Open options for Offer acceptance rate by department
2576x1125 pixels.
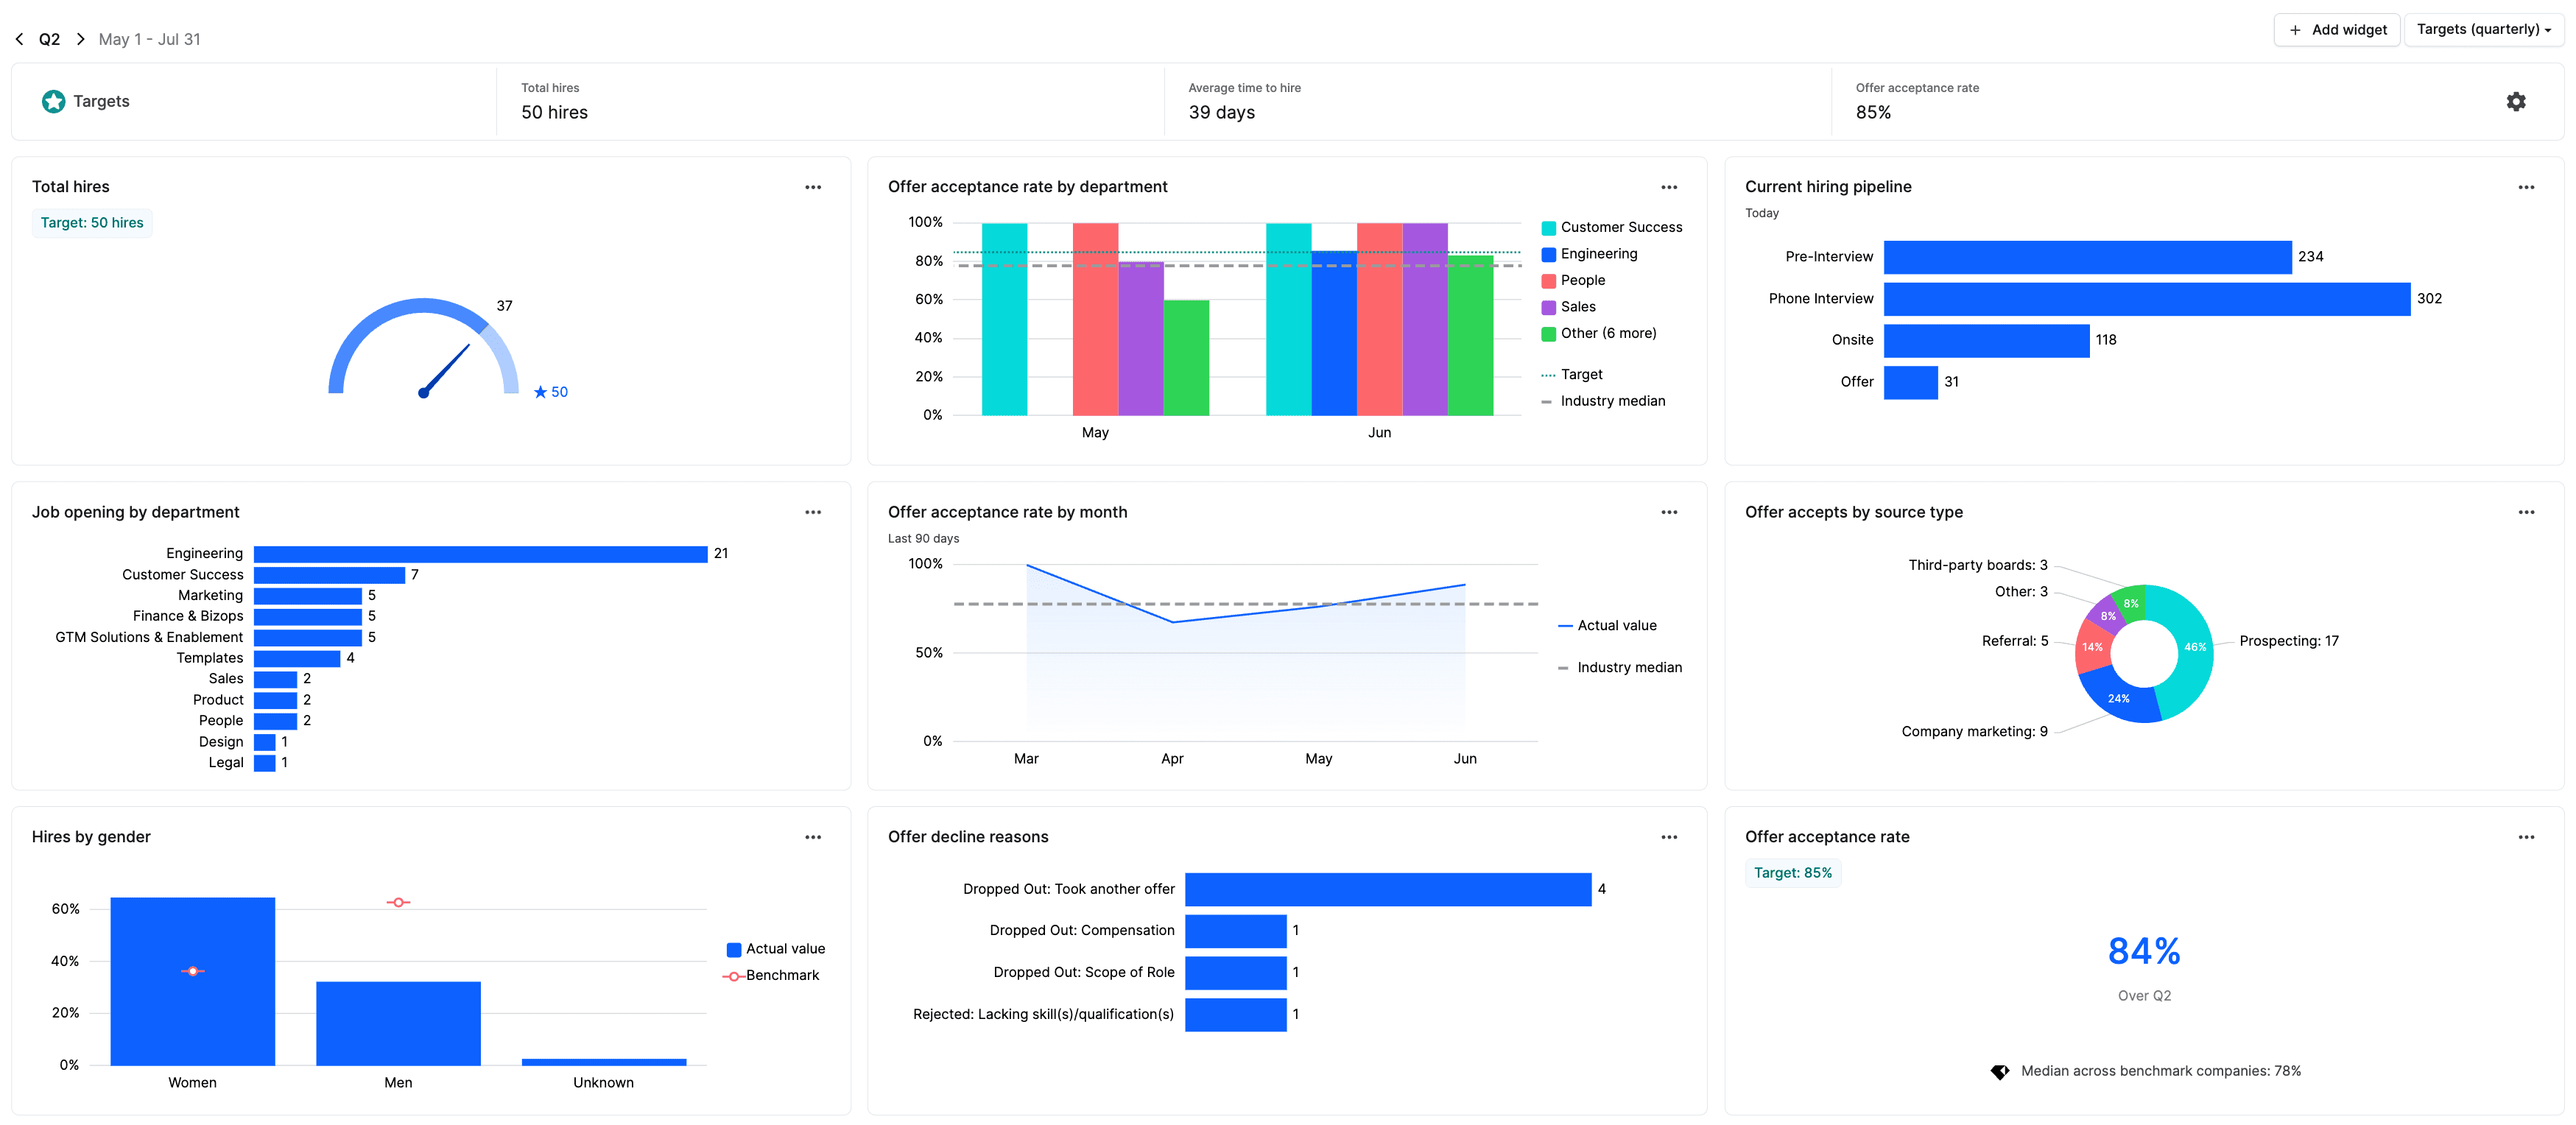(1669, 187)
